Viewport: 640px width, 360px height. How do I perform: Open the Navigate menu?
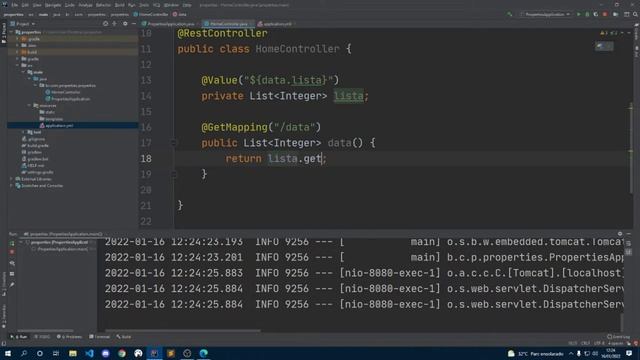[x=53, y=5]
